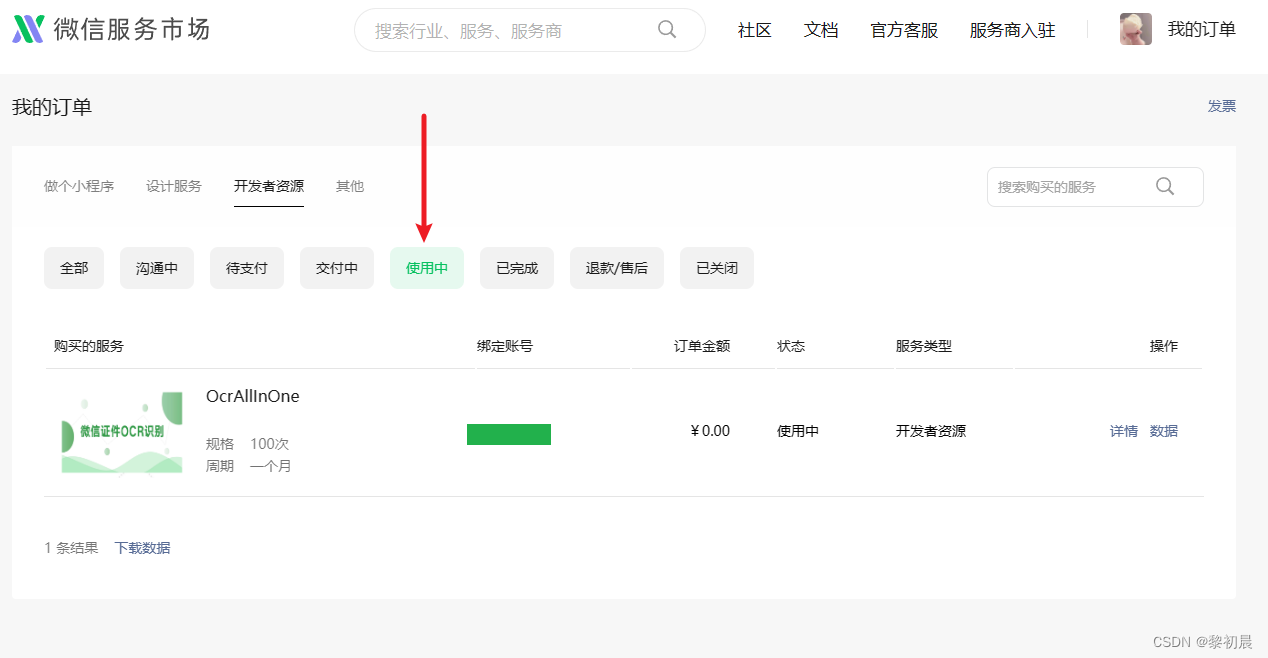The height and width of the screenshot is (658, 1268).
Task: Click the magnifier icon in purchased services search
Action: 1165,186
